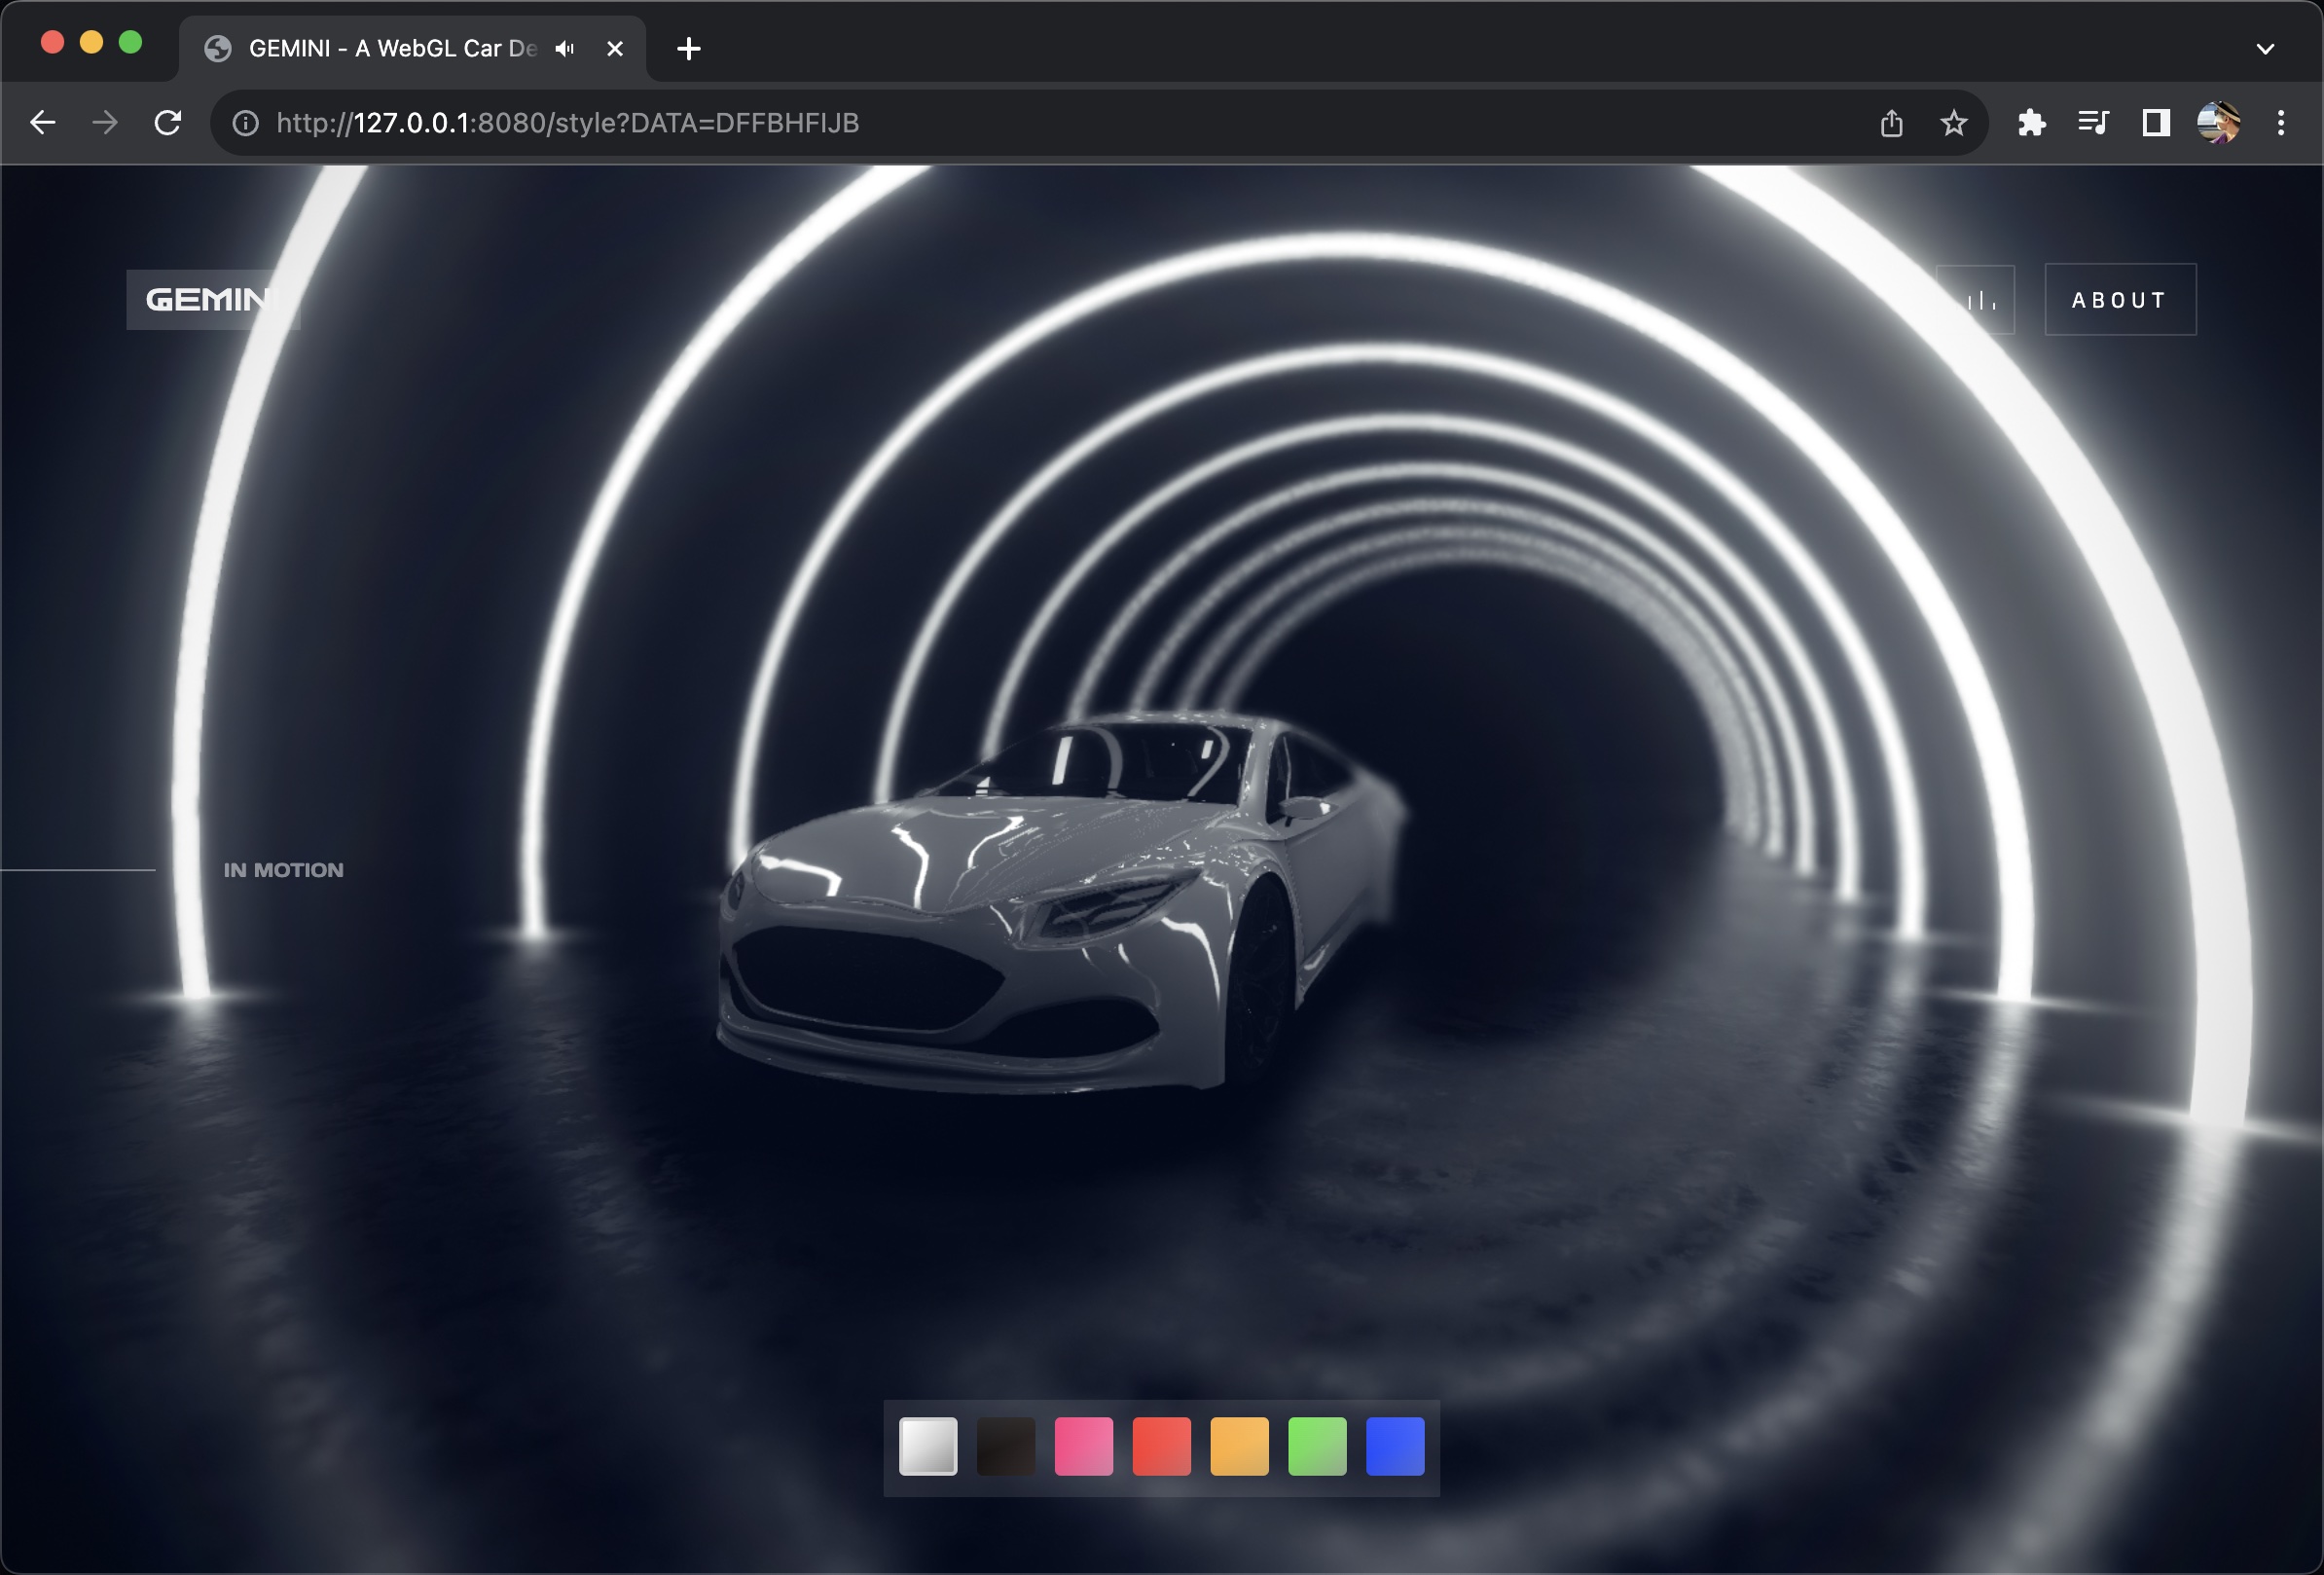2324x1575 pixels.
Task: Open the share page icon
Action: point(1890,123)
